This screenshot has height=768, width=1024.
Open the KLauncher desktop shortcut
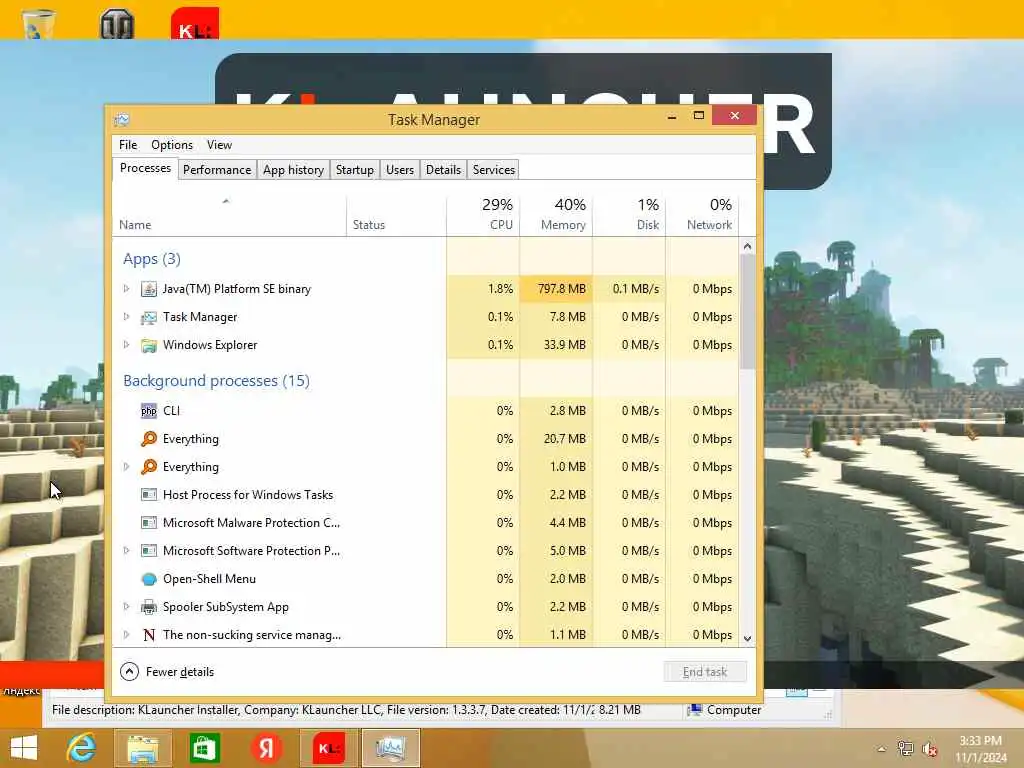tap(195, 24)
